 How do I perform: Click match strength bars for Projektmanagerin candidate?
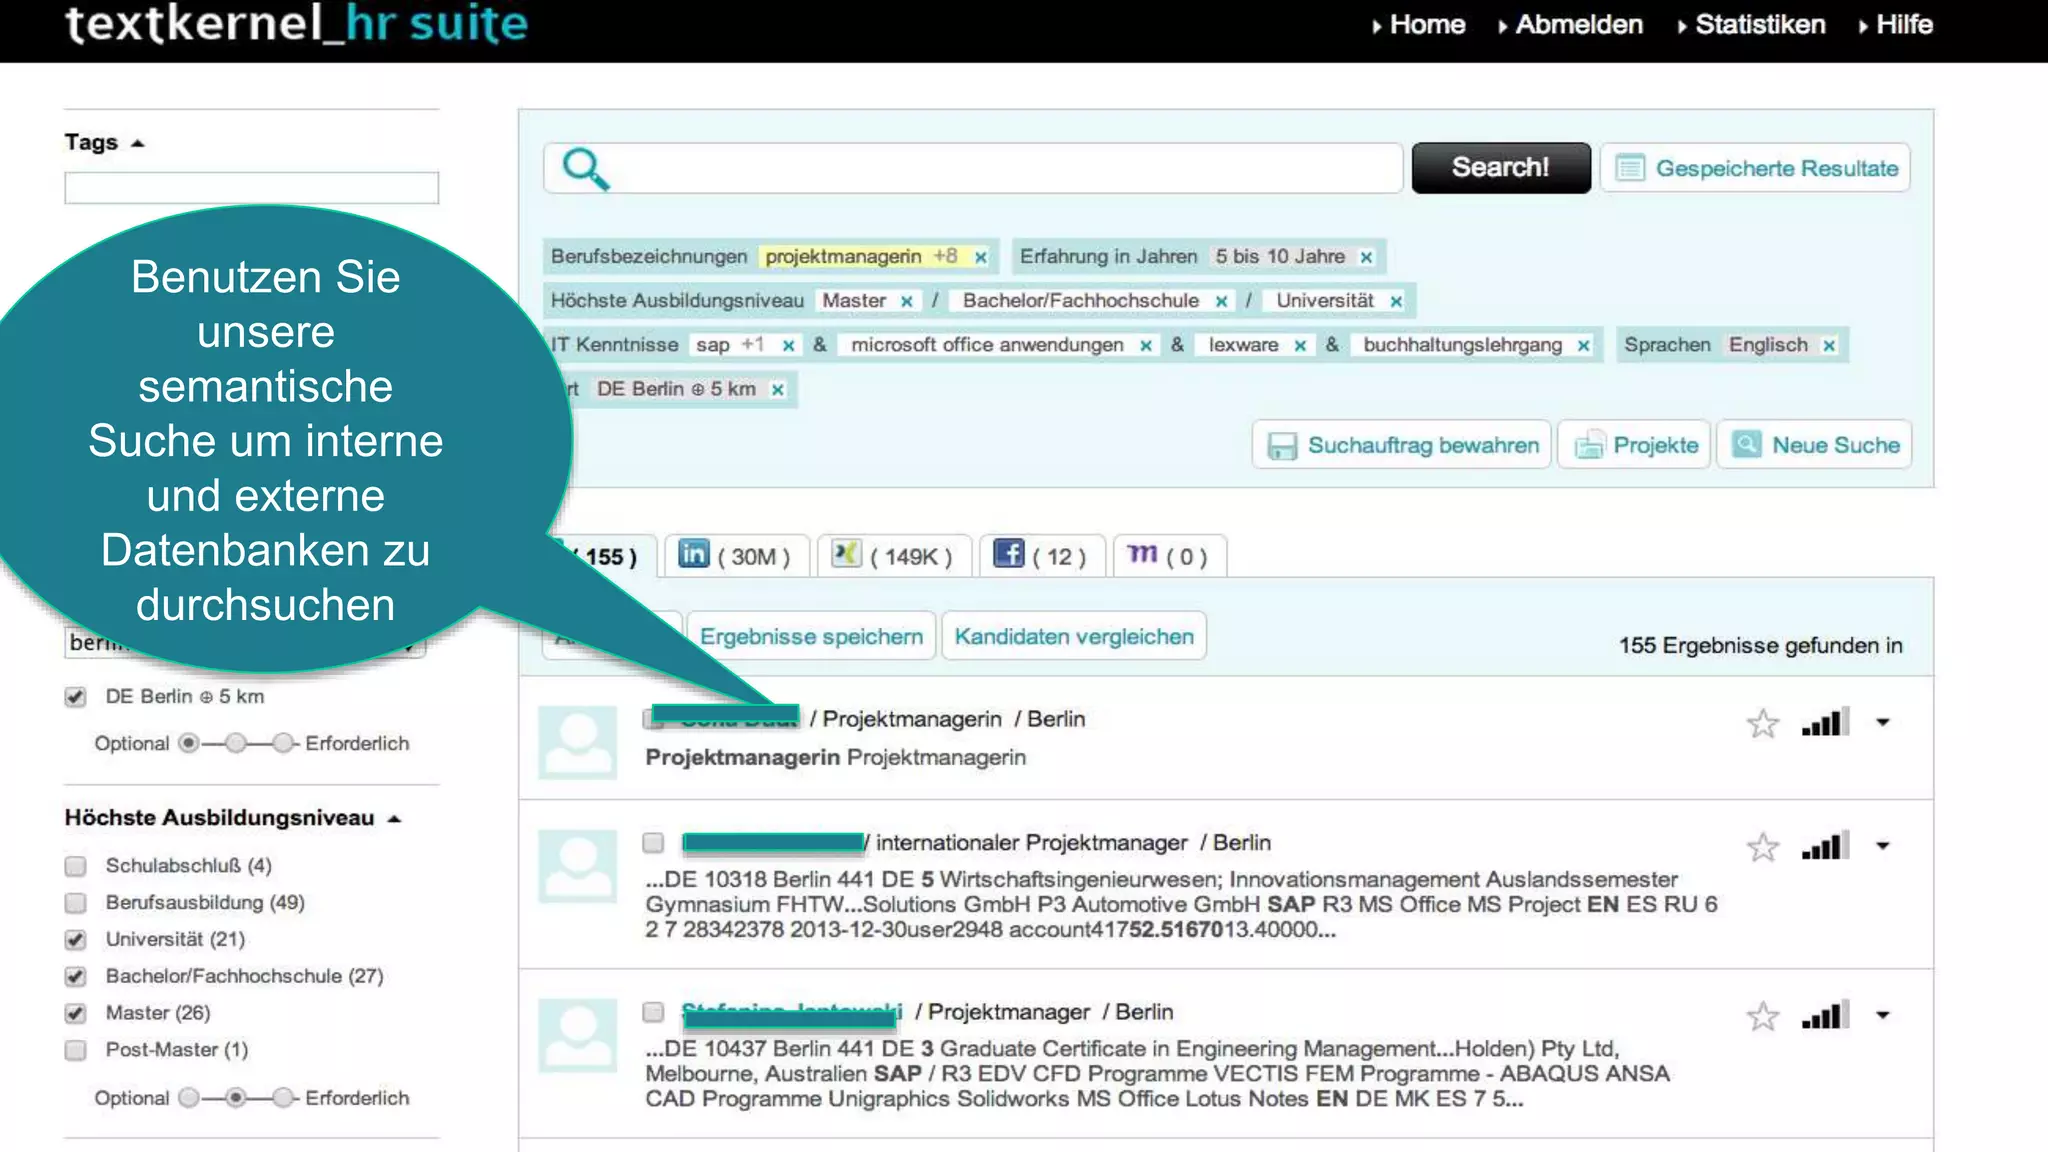pos(1826,722)
